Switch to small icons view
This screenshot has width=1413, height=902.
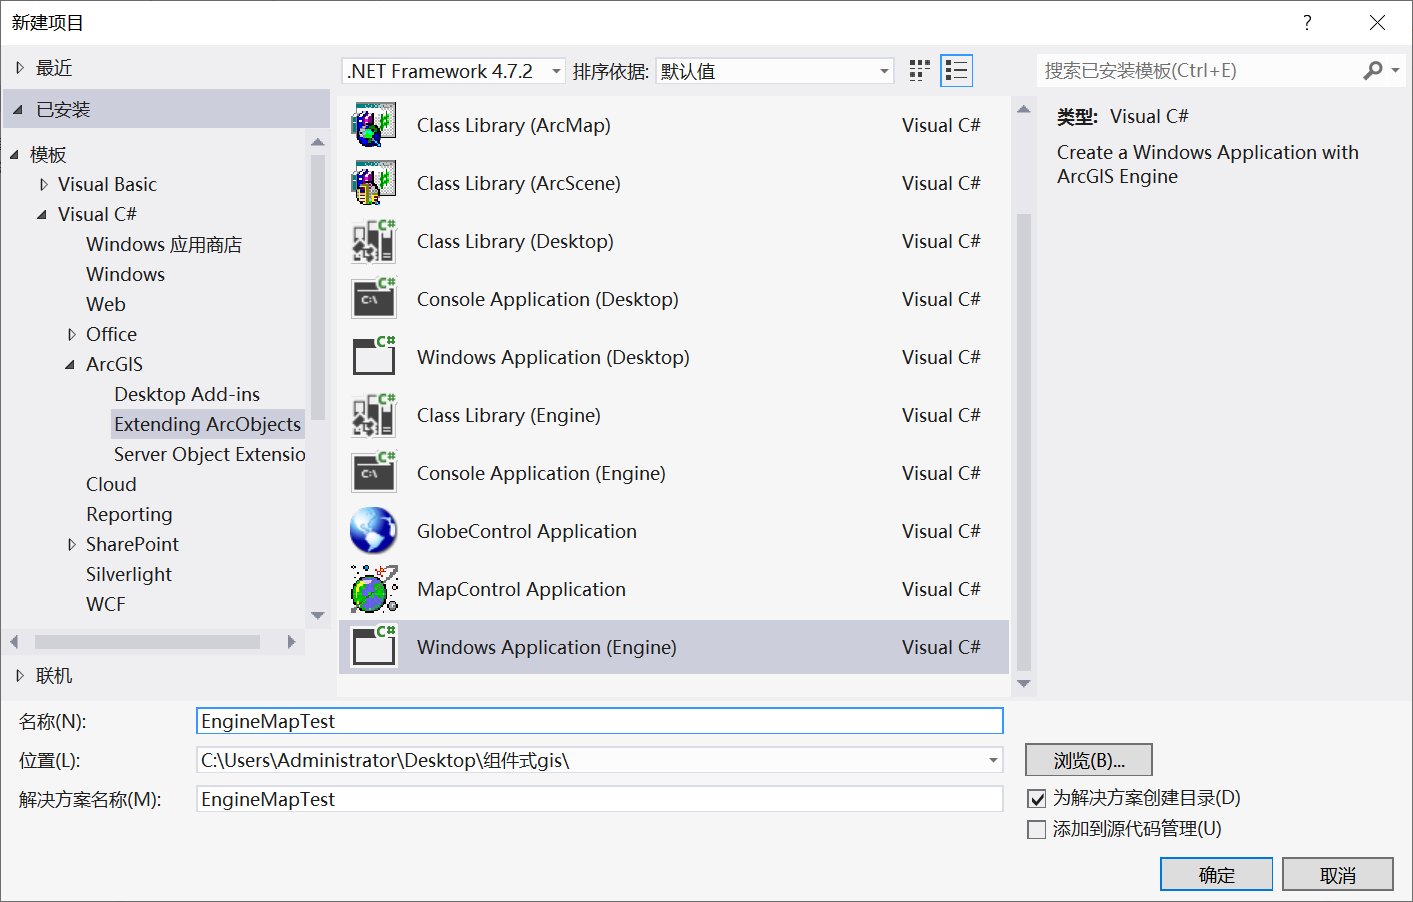920,71
